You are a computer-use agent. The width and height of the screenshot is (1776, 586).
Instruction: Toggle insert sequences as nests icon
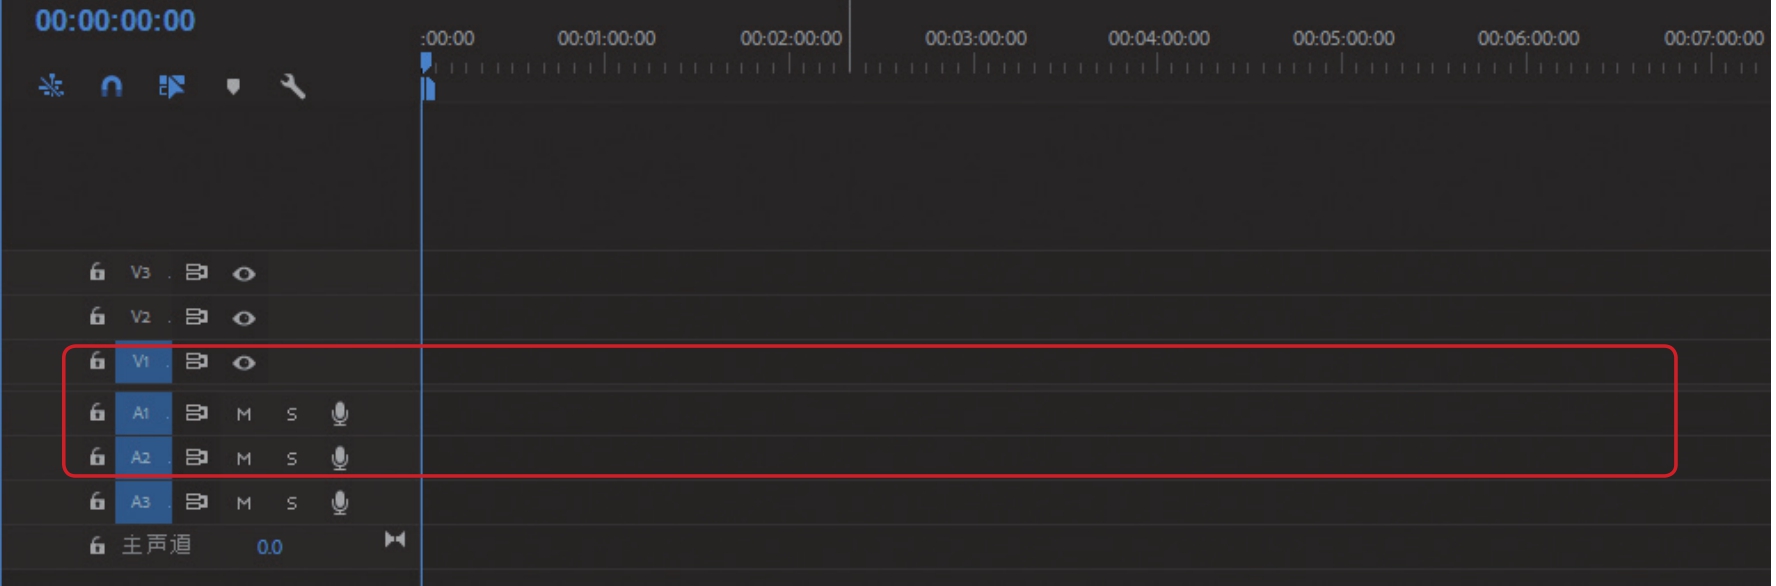[x=51, y=87]
